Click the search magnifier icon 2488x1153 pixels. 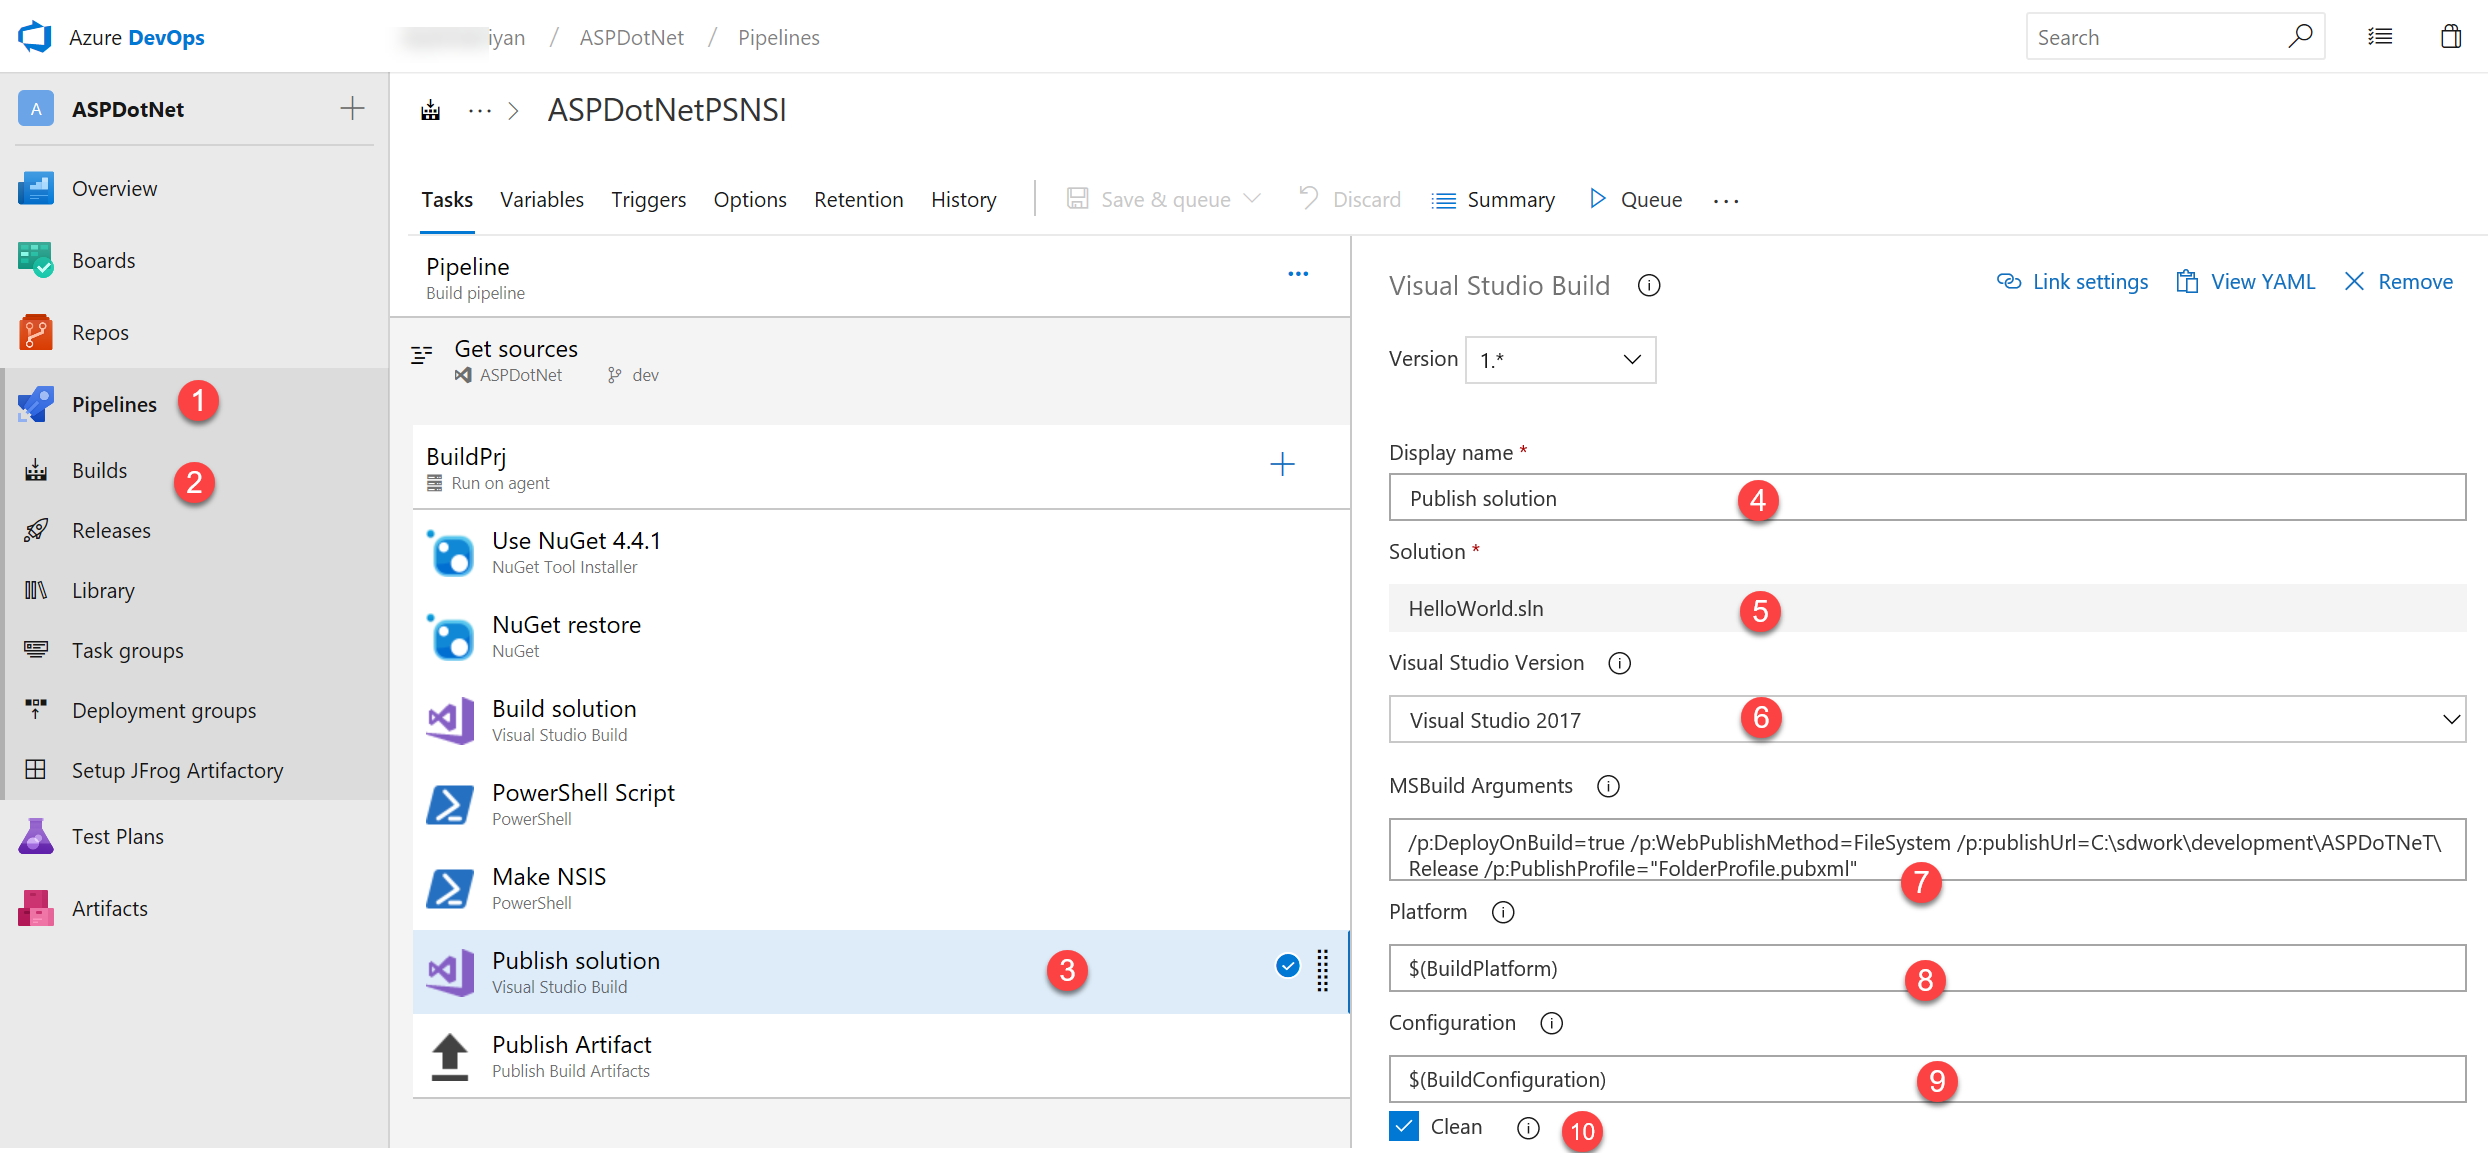click(x=2299, y=37)
